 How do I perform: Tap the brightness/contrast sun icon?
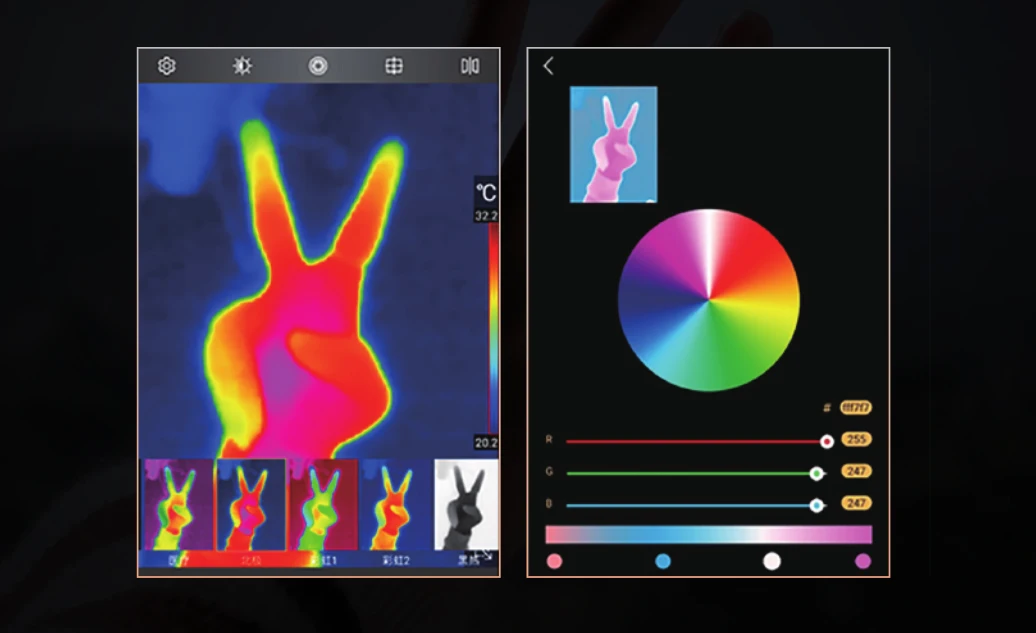[242, 66]
